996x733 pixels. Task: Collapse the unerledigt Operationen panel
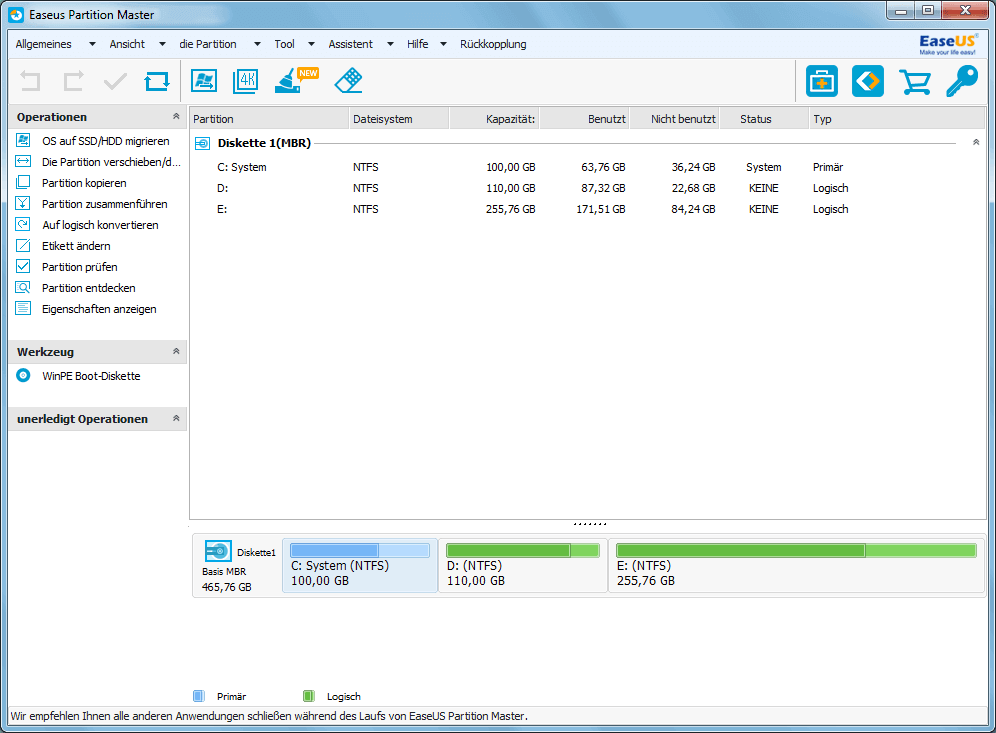click(x=176, y=419)
